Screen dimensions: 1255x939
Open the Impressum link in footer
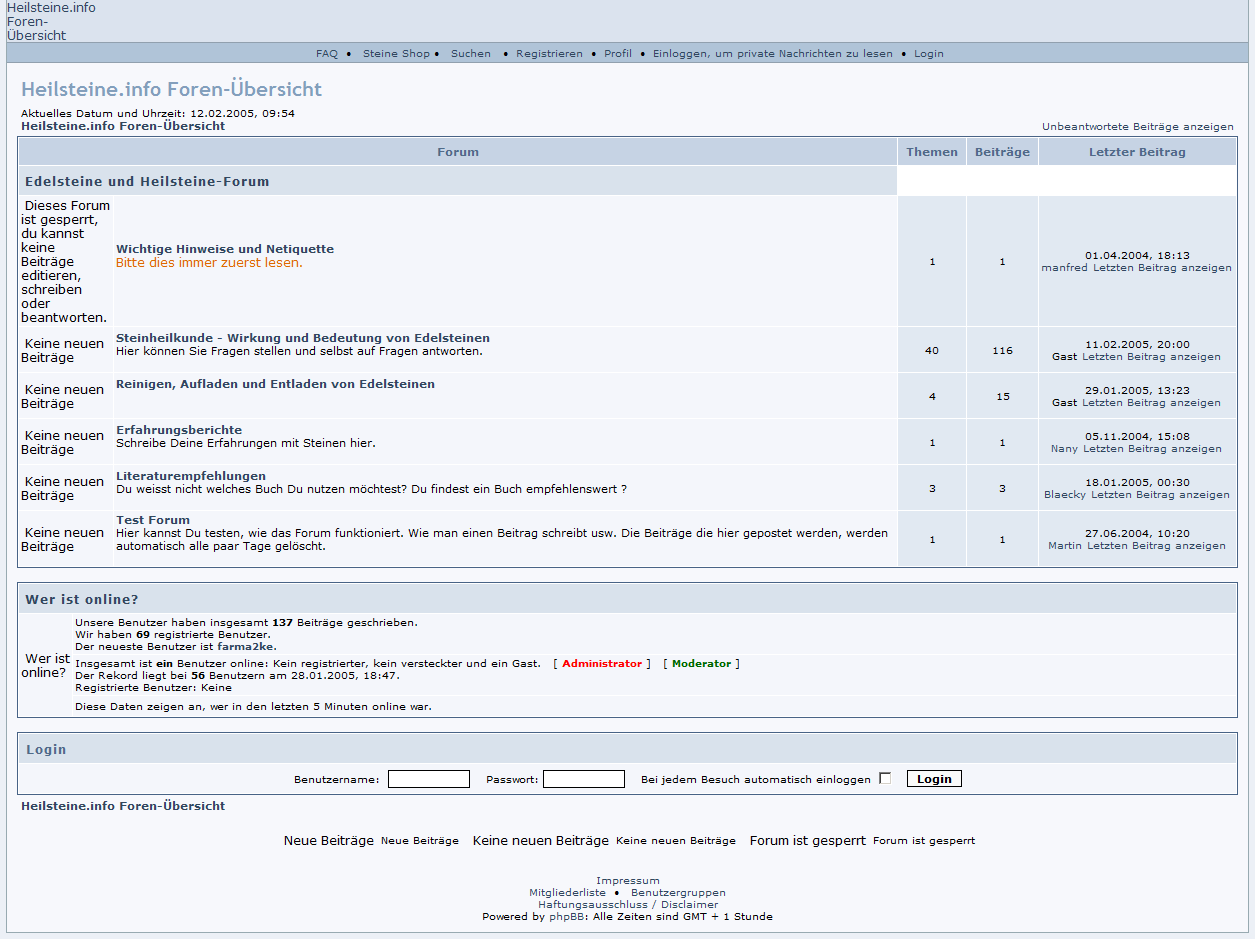point(627,881)
